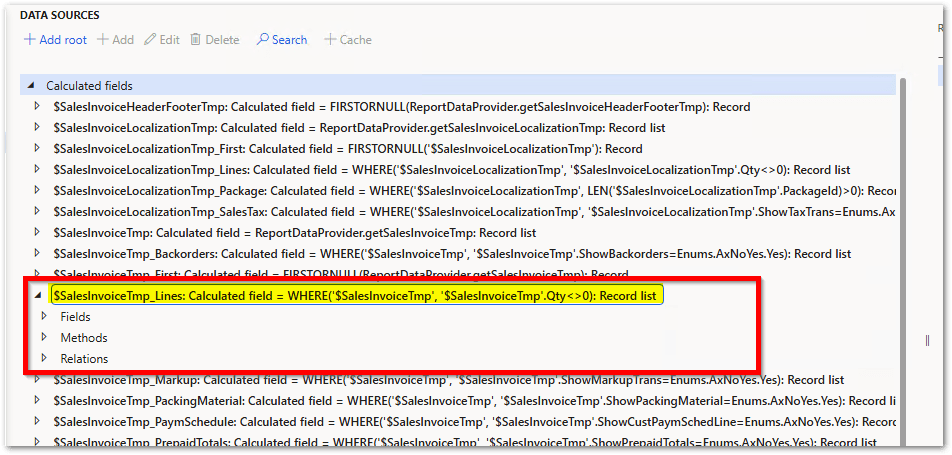Screen dimensions: 952x455
Task: Expand the Relations node
Action: point(43,358)
